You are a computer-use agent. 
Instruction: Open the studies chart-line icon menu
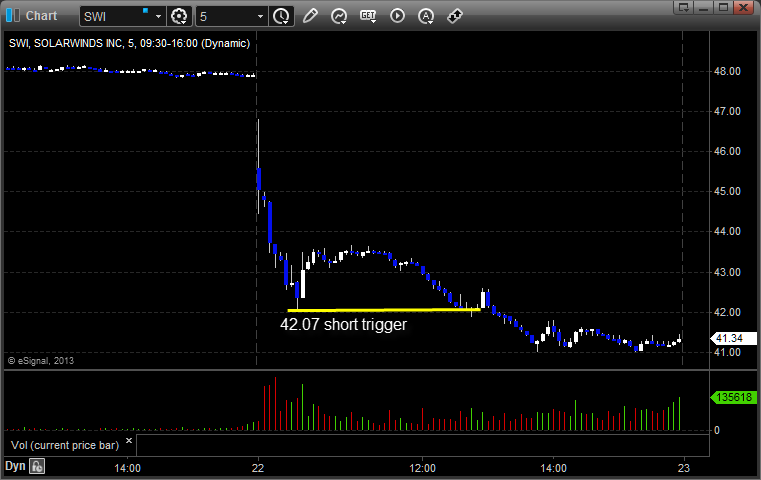point(339,16)
